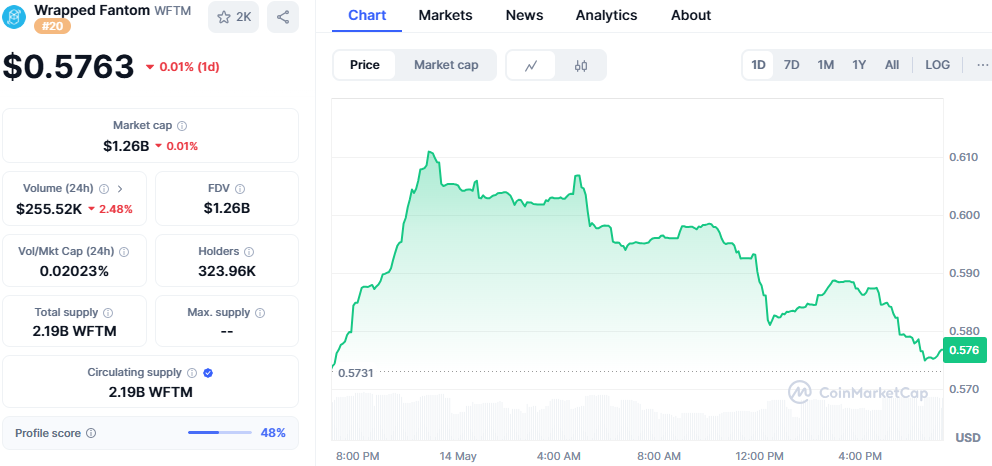
Task: Open the Chart tab
Action: pos(368,15)
